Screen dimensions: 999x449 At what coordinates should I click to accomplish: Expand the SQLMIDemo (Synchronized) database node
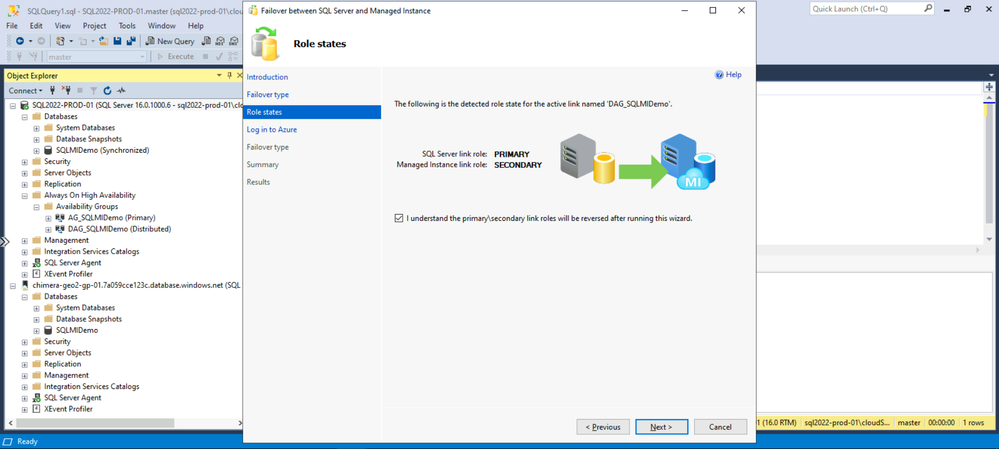pyautogui.click(x=36, y=150)
